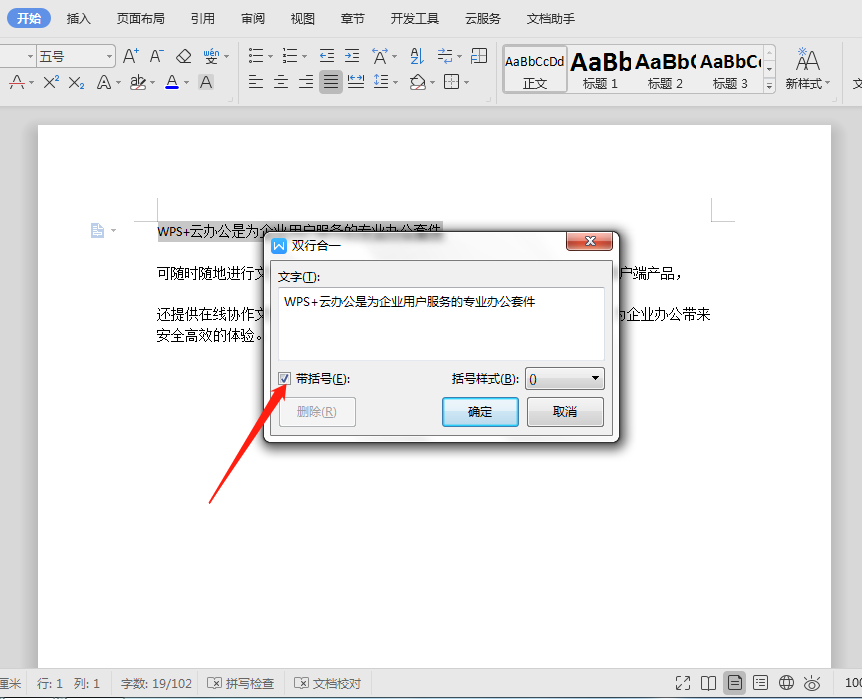Apply the 标题 3 style
Viewport: 862px width, 699px height.
[x=730, y=69]
